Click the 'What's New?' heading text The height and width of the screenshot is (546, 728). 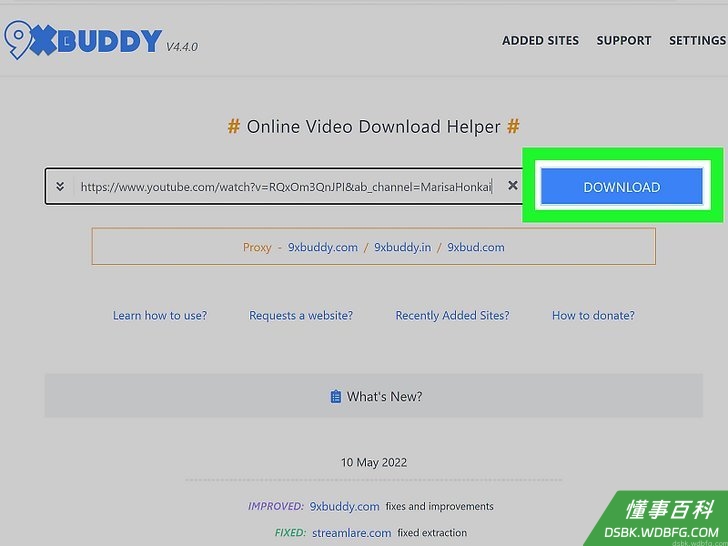click(384, 396)
